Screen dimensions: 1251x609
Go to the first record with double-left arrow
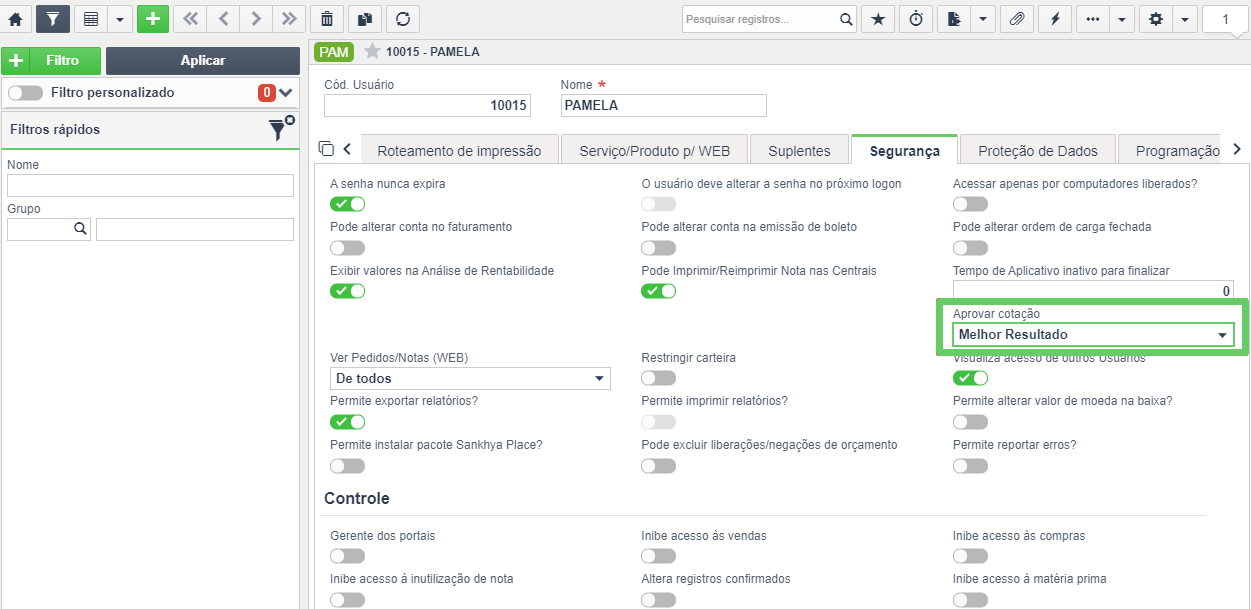coord(189,18)
